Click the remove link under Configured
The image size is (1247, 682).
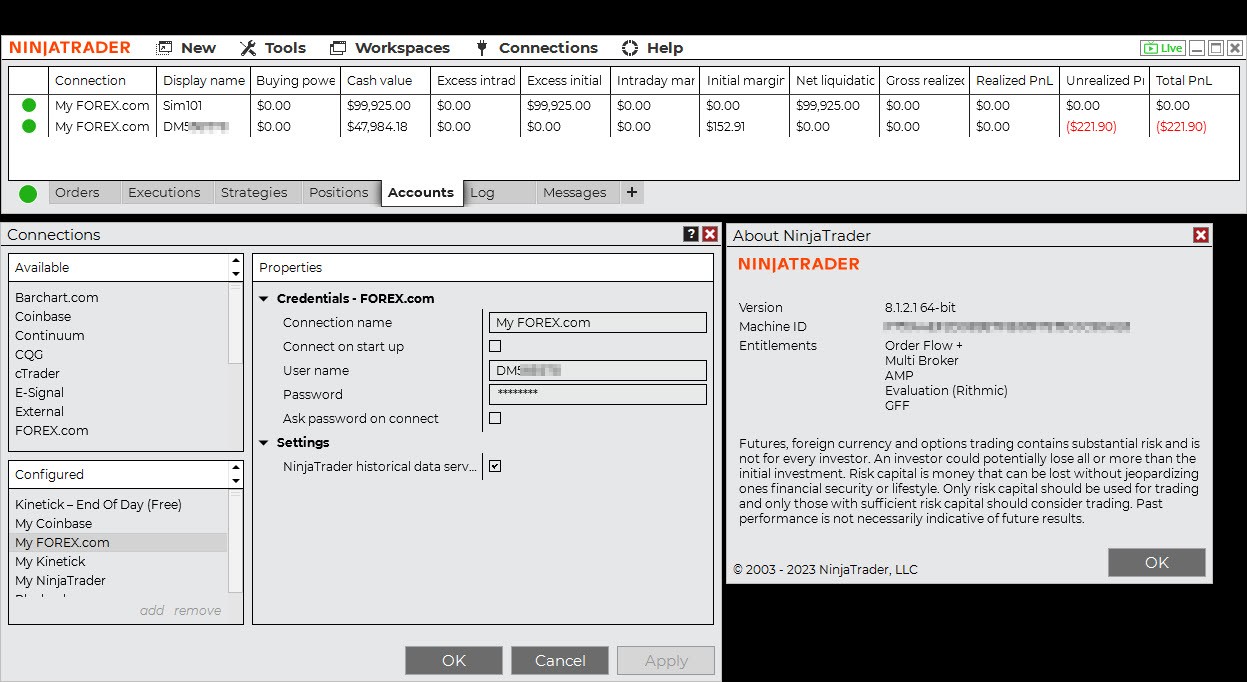pyautogui.click(x=197, y=610)
